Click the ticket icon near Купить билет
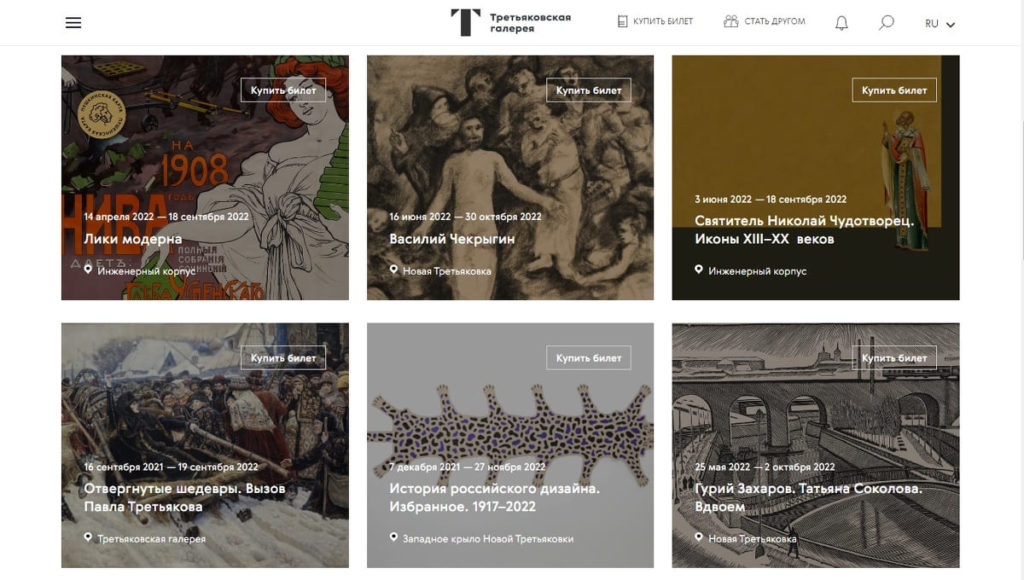 [622, 22]
